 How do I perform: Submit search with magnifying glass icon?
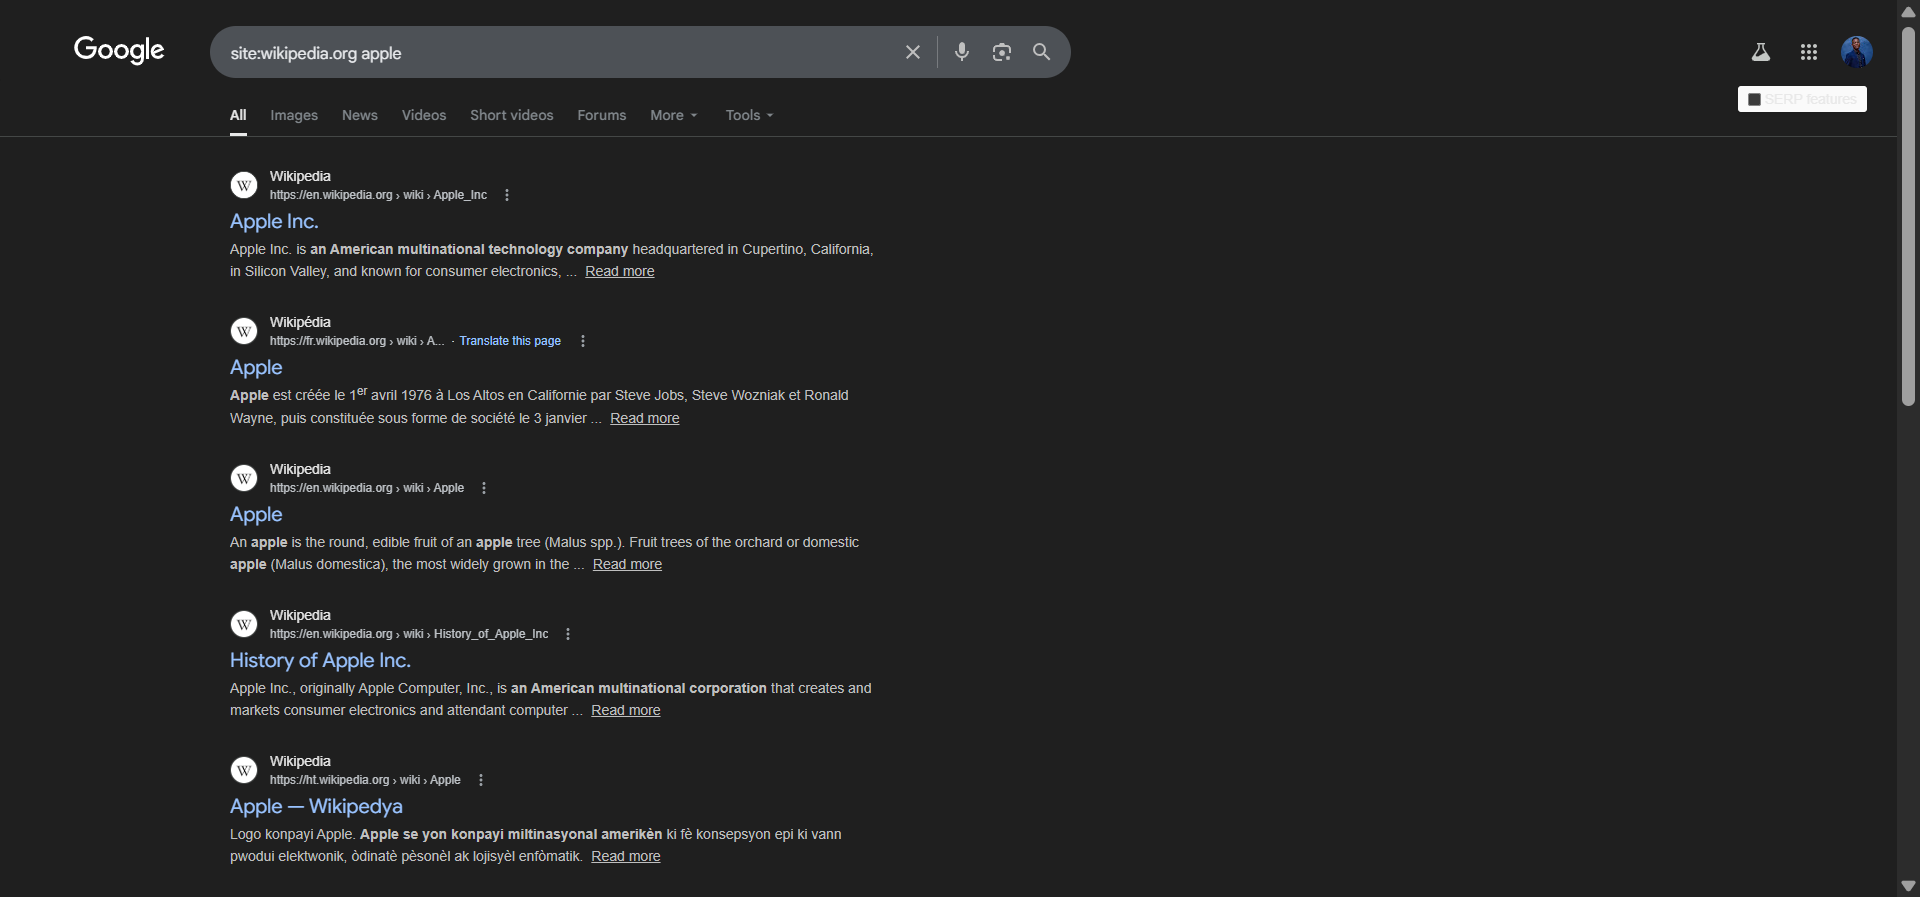[1041, 52]
